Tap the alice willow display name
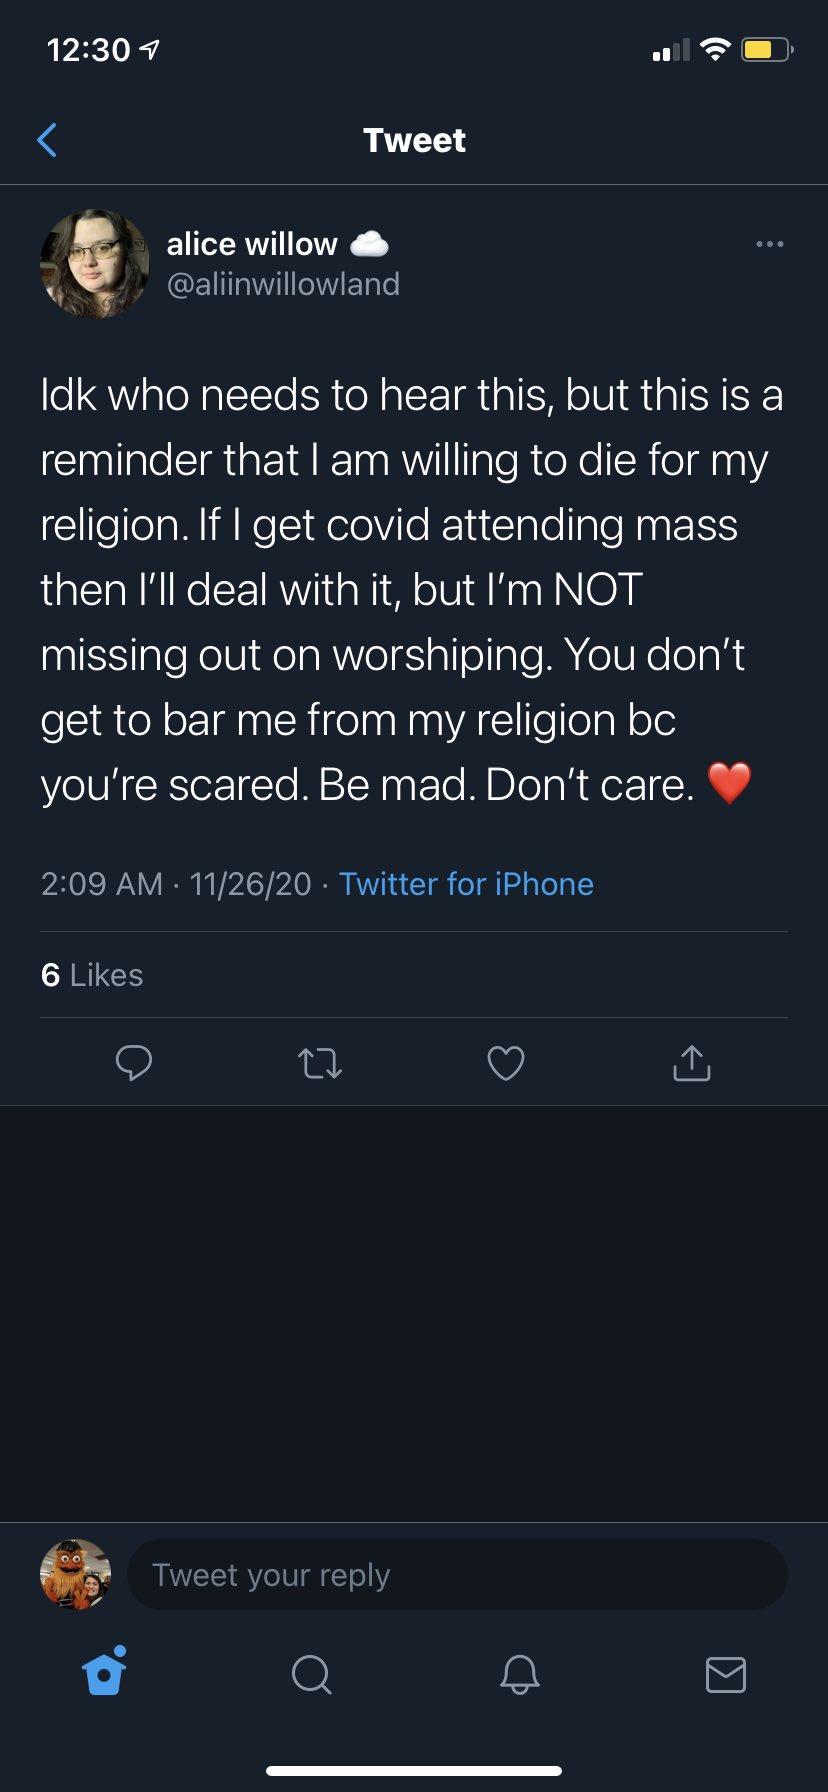828x1792 pixels. pyautogui.click(x=252, y=244)
